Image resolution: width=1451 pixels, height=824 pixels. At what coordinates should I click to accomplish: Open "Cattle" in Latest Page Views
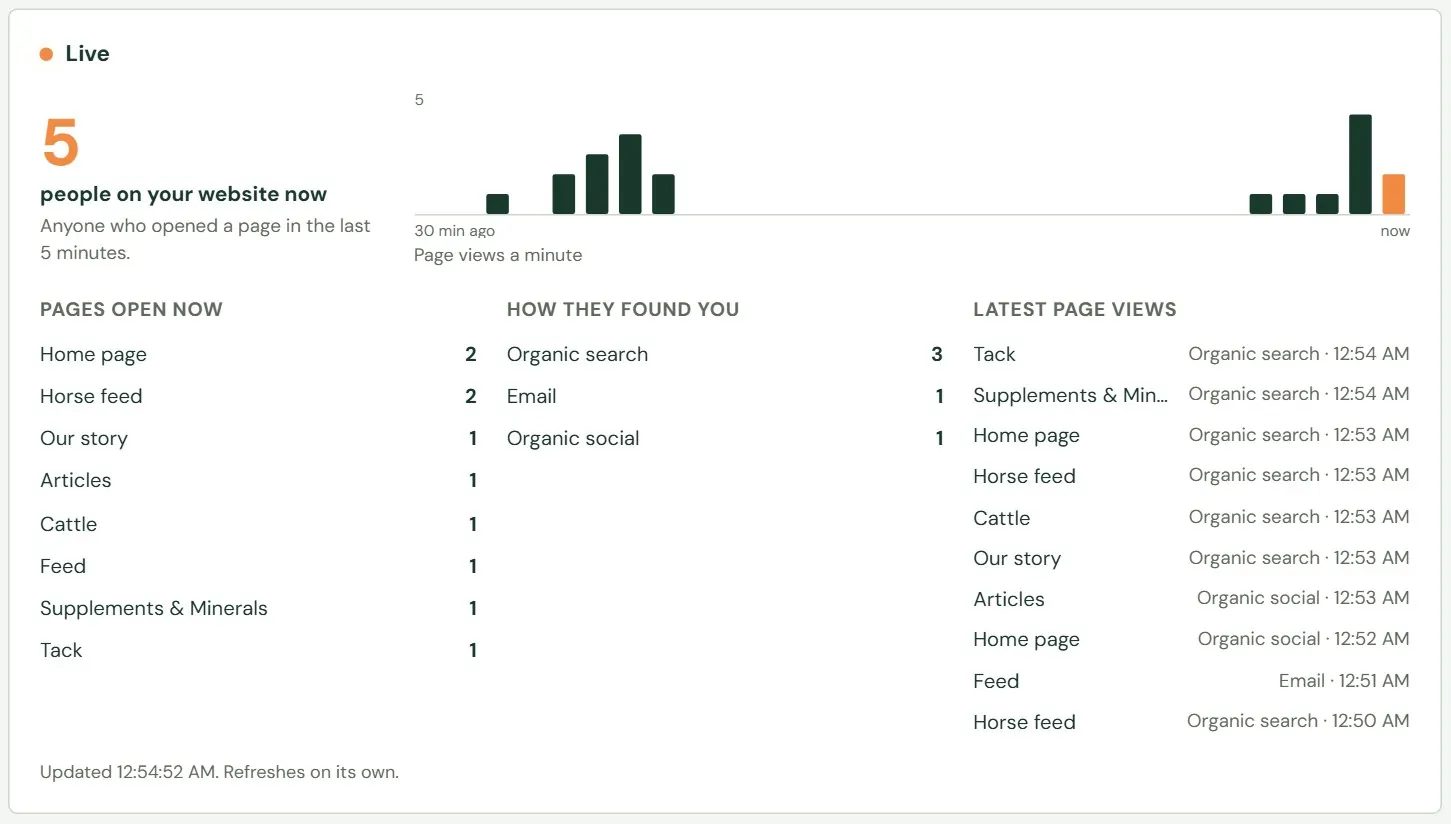click(1001, 518)
